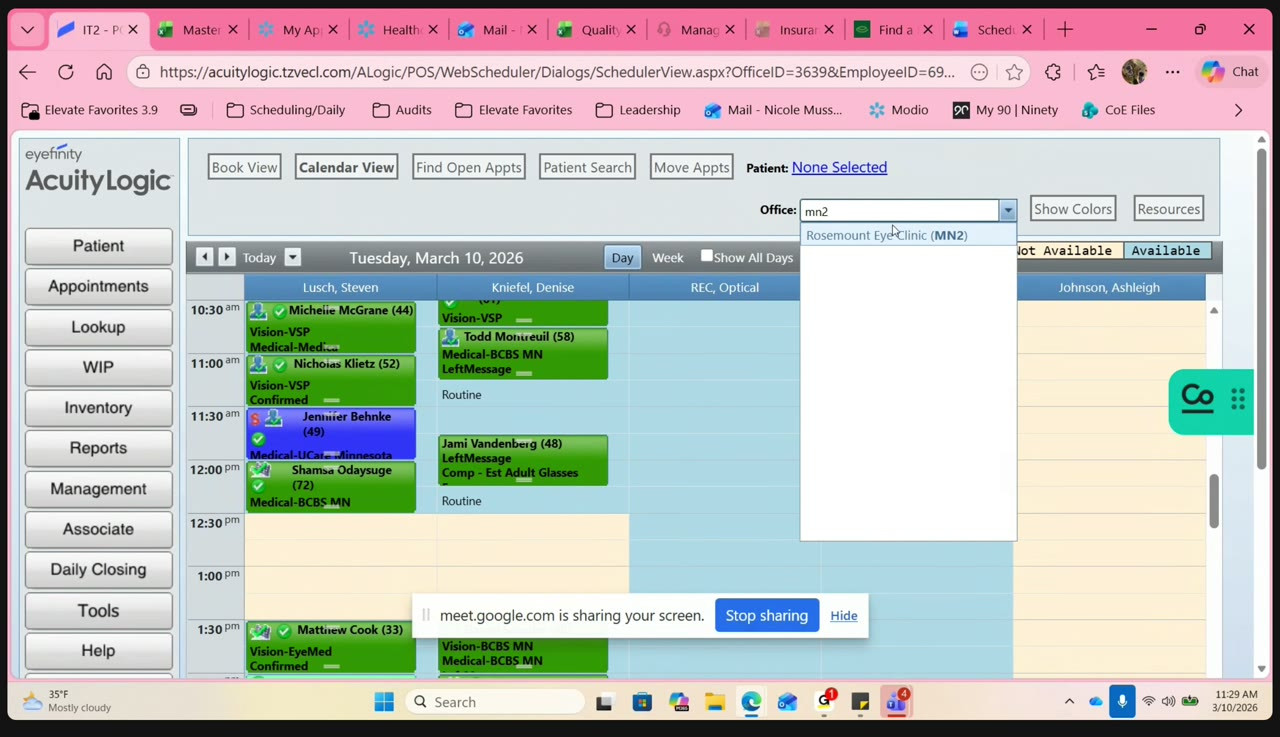The image size is (1280, 737).
Task: Reload the page with the refresh icon
Action: coord(66,72)
